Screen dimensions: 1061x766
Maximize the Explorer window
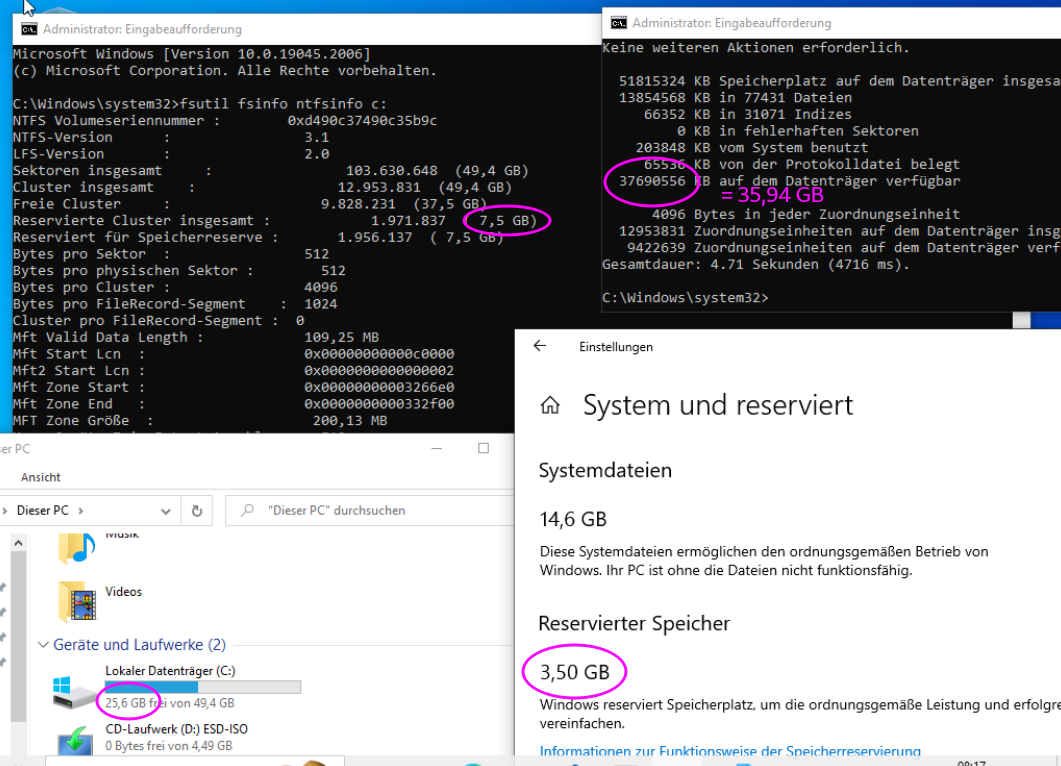[x=482, y=448]
